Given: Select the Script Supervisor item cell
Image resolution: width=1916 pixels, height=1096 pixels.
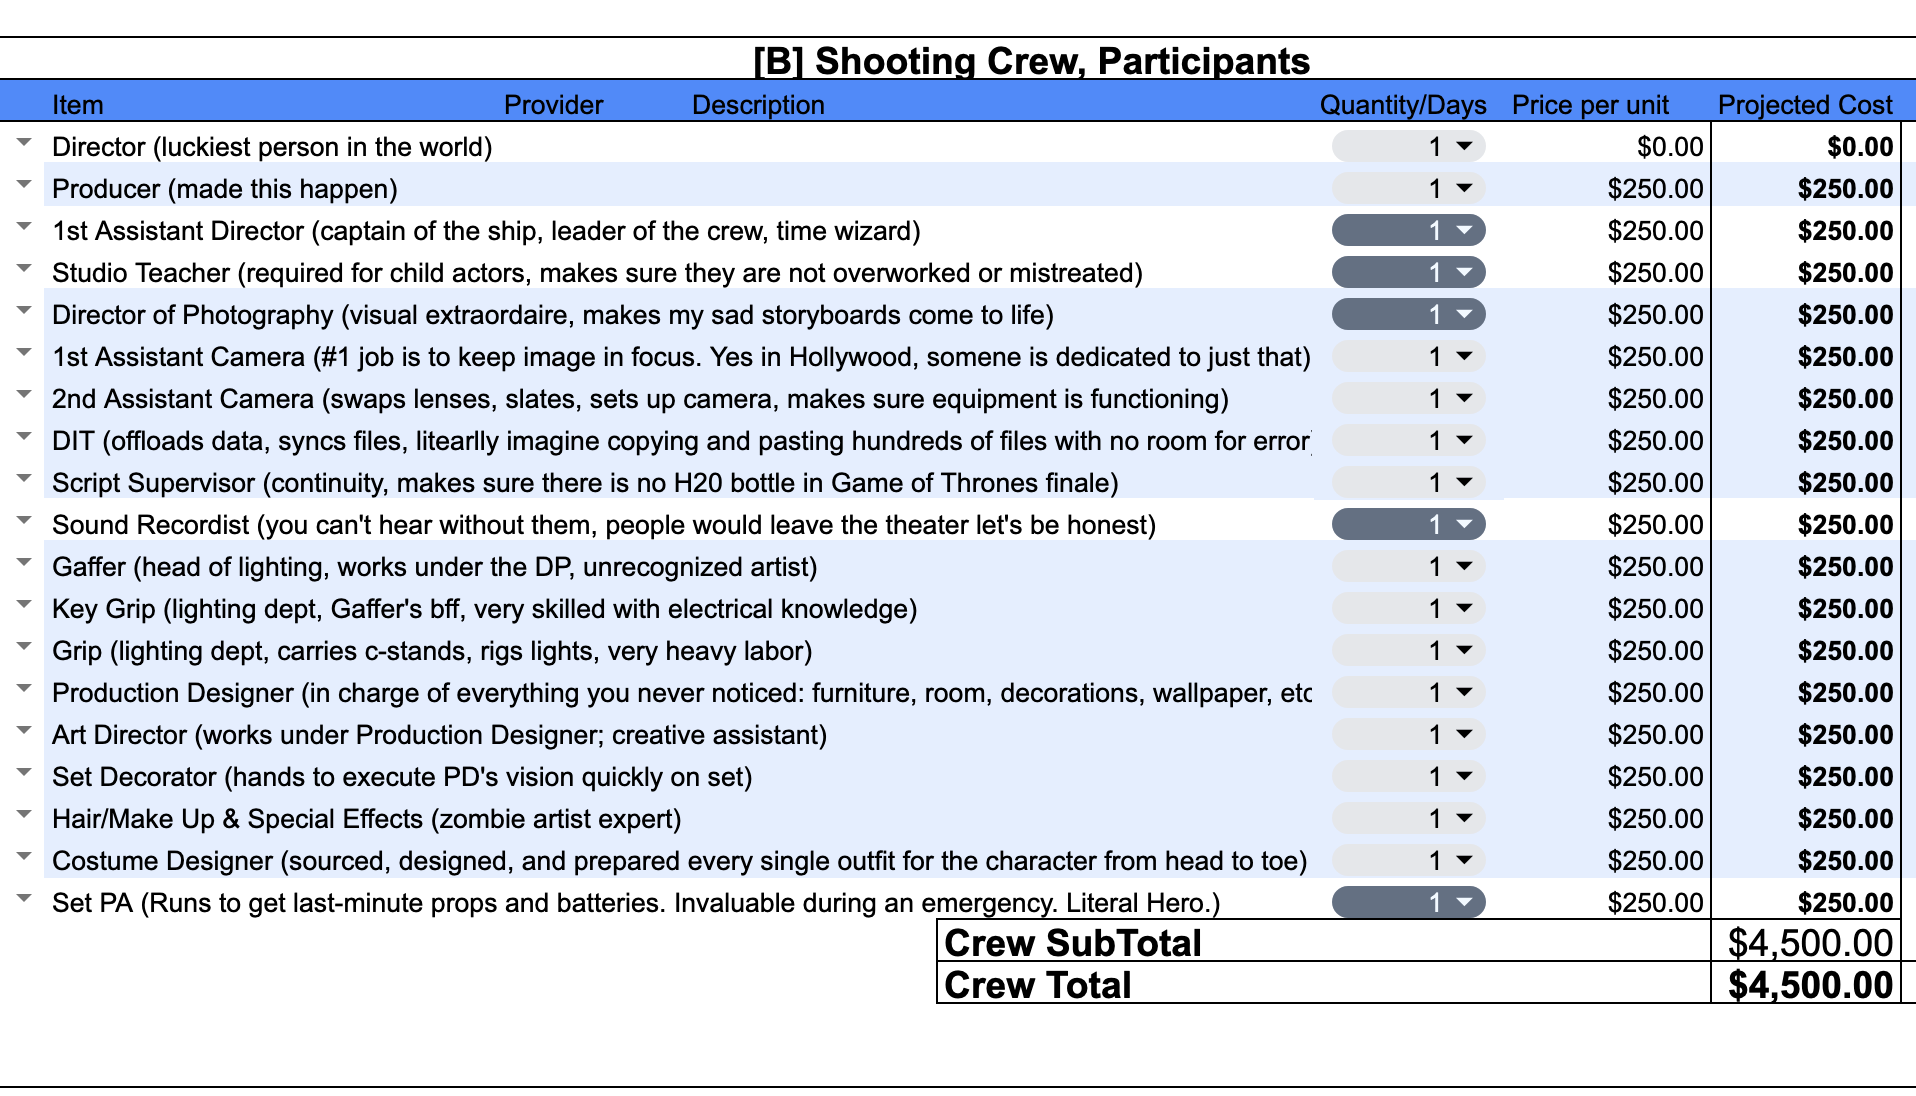Looking at the screenshot, I should (x=585, y=483).
